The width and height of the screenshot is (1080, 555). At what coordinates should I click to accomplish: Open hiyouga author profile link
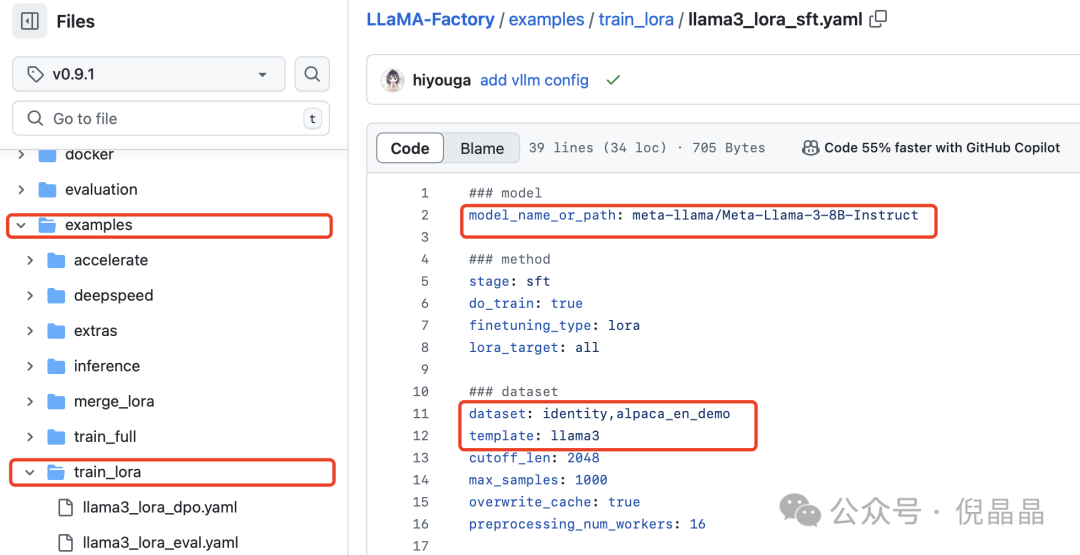[442, 81]
